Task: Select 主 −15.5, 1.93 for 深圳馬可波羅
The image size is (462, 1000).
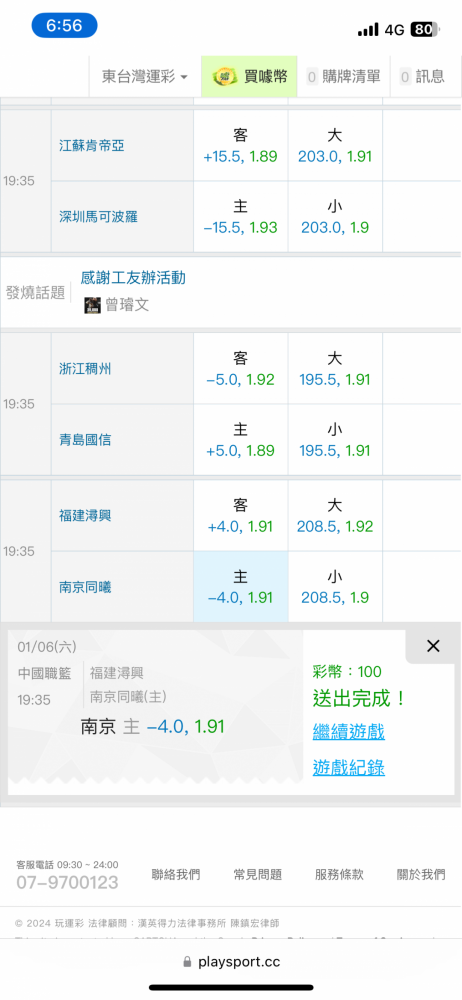Action: point(241,217)
